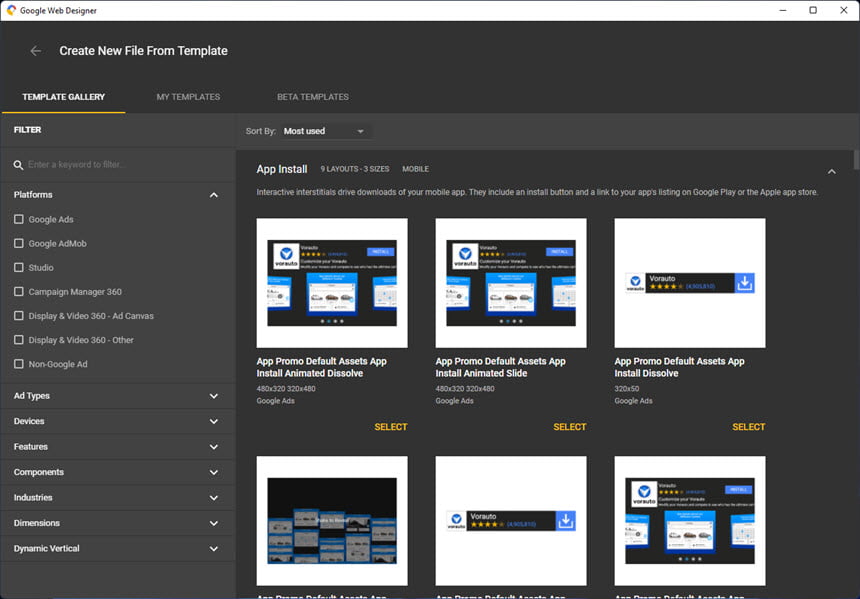Click the Google Web Designer logo icon

click(x=11, y=10)
